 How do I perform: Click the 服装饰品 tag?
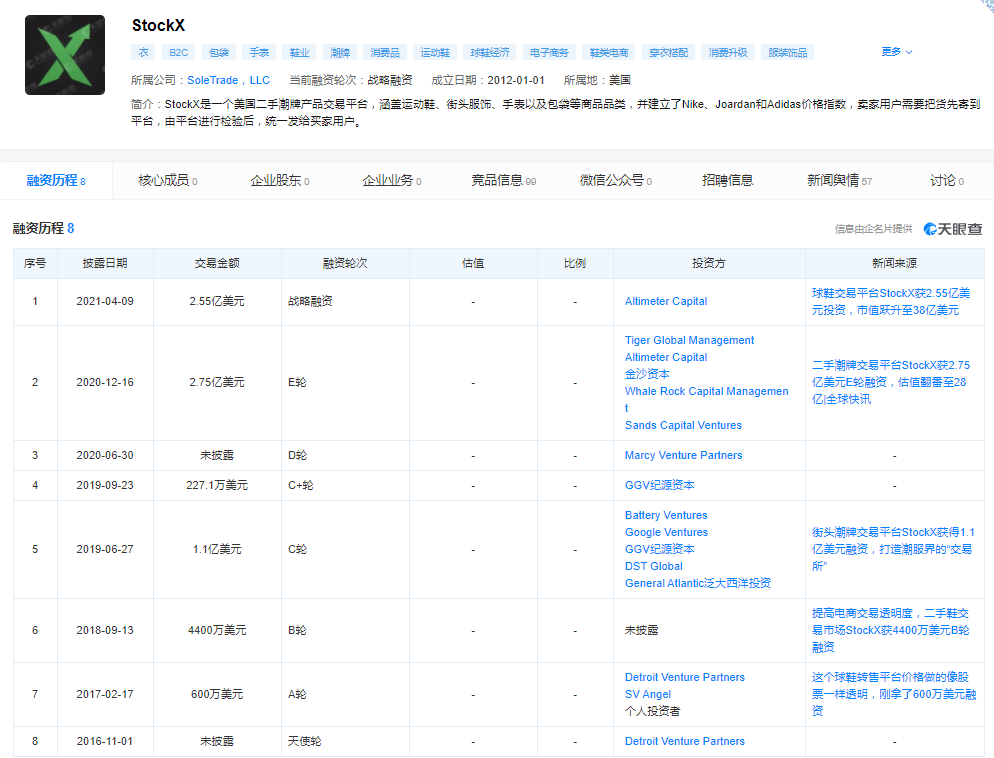tap(788, 53)
